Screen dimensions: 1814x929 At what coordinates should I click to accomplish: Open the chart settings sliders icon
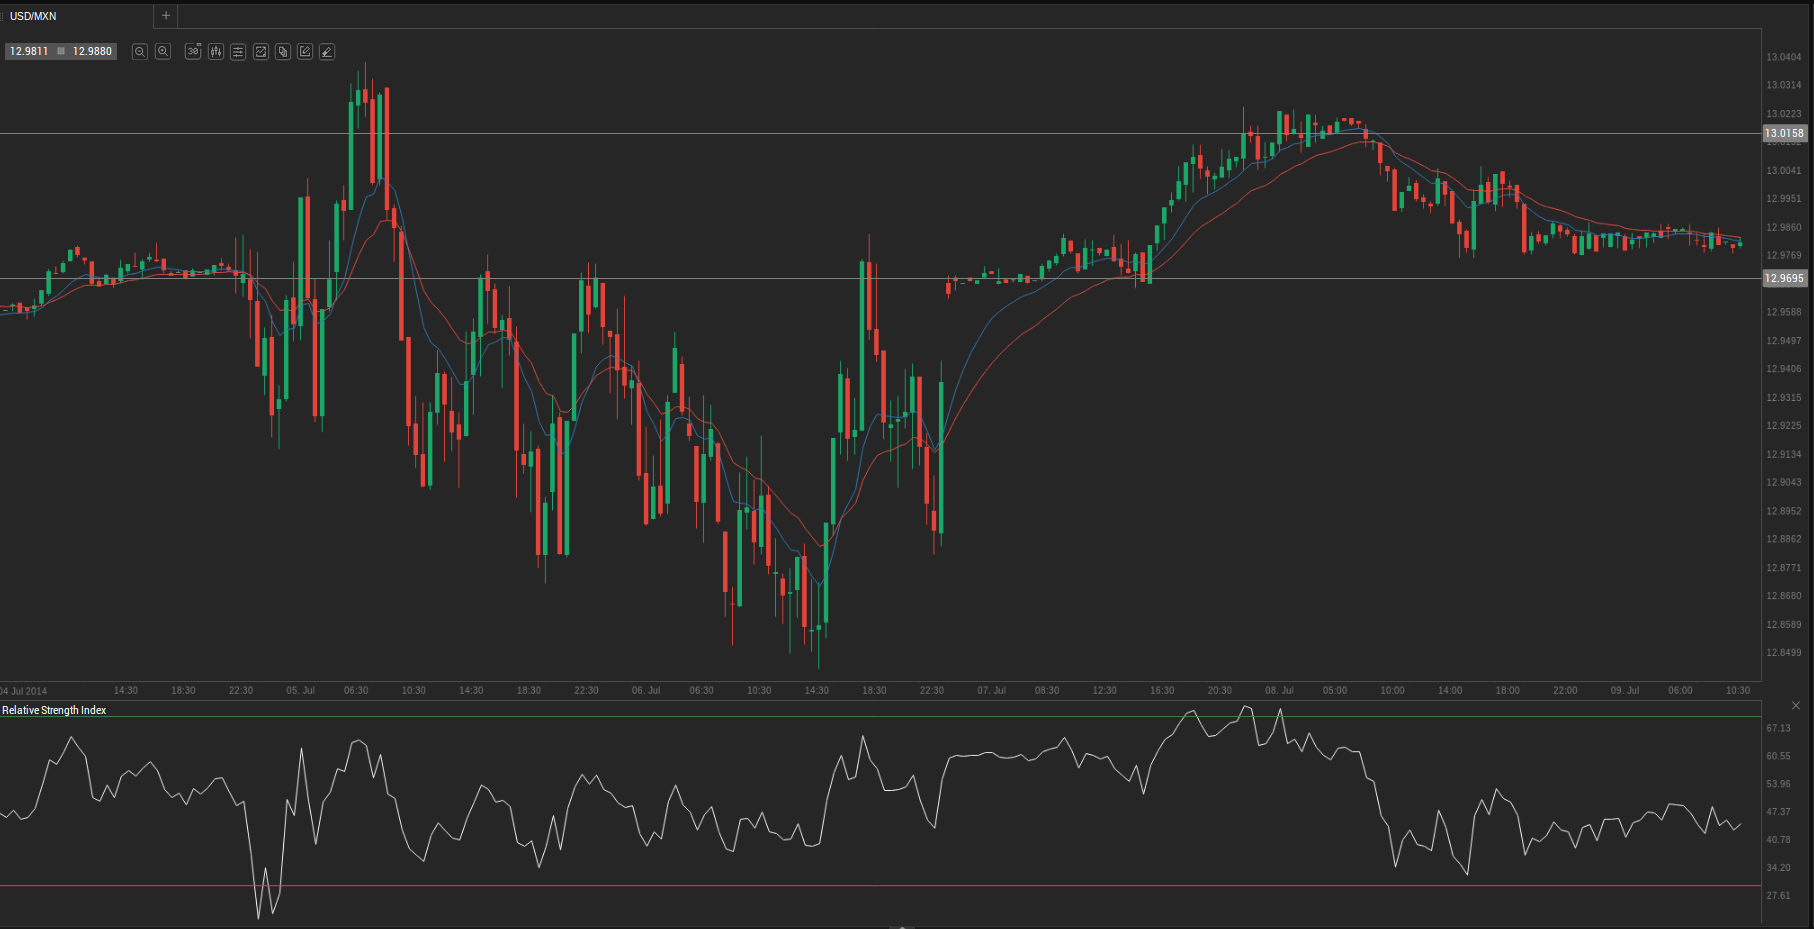[x=238, y=52]
